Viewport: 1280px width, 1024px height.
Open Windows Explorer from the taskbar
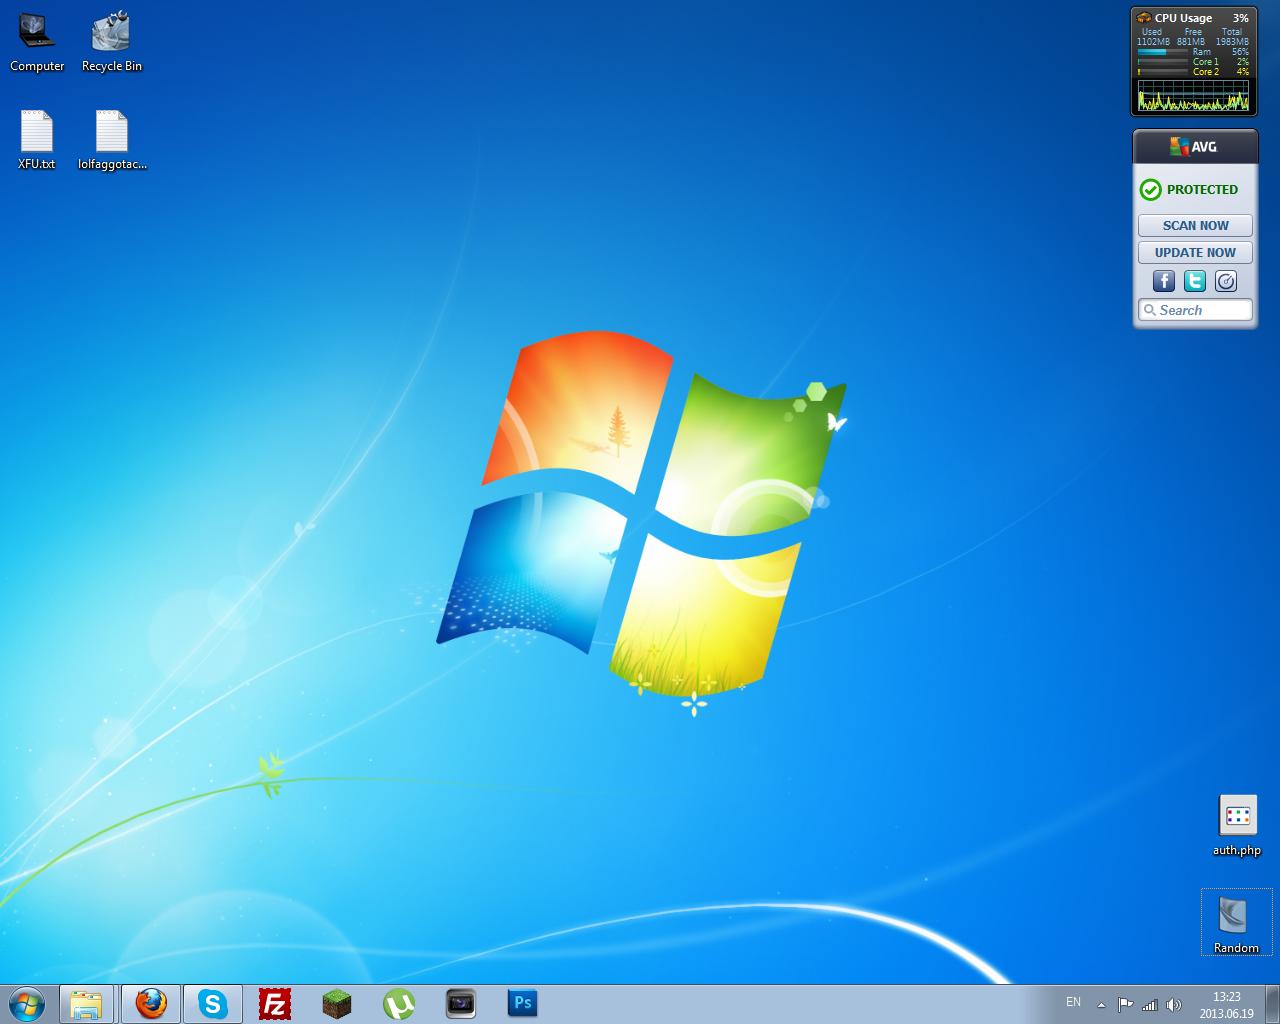point(86,1004)
